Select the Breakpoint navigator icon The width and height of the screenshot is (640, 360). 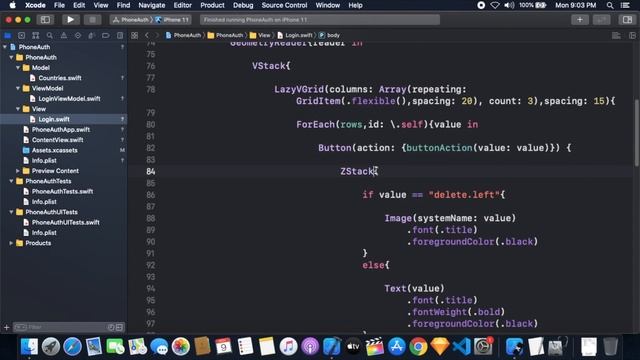point(106,36)
